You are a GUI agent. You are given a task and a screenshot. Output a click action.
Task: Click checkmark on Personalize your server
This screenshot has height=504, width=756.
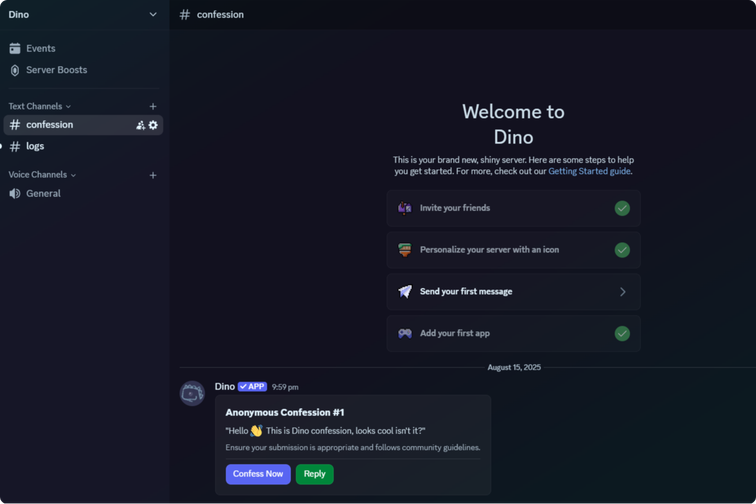[x=622, y=250]
